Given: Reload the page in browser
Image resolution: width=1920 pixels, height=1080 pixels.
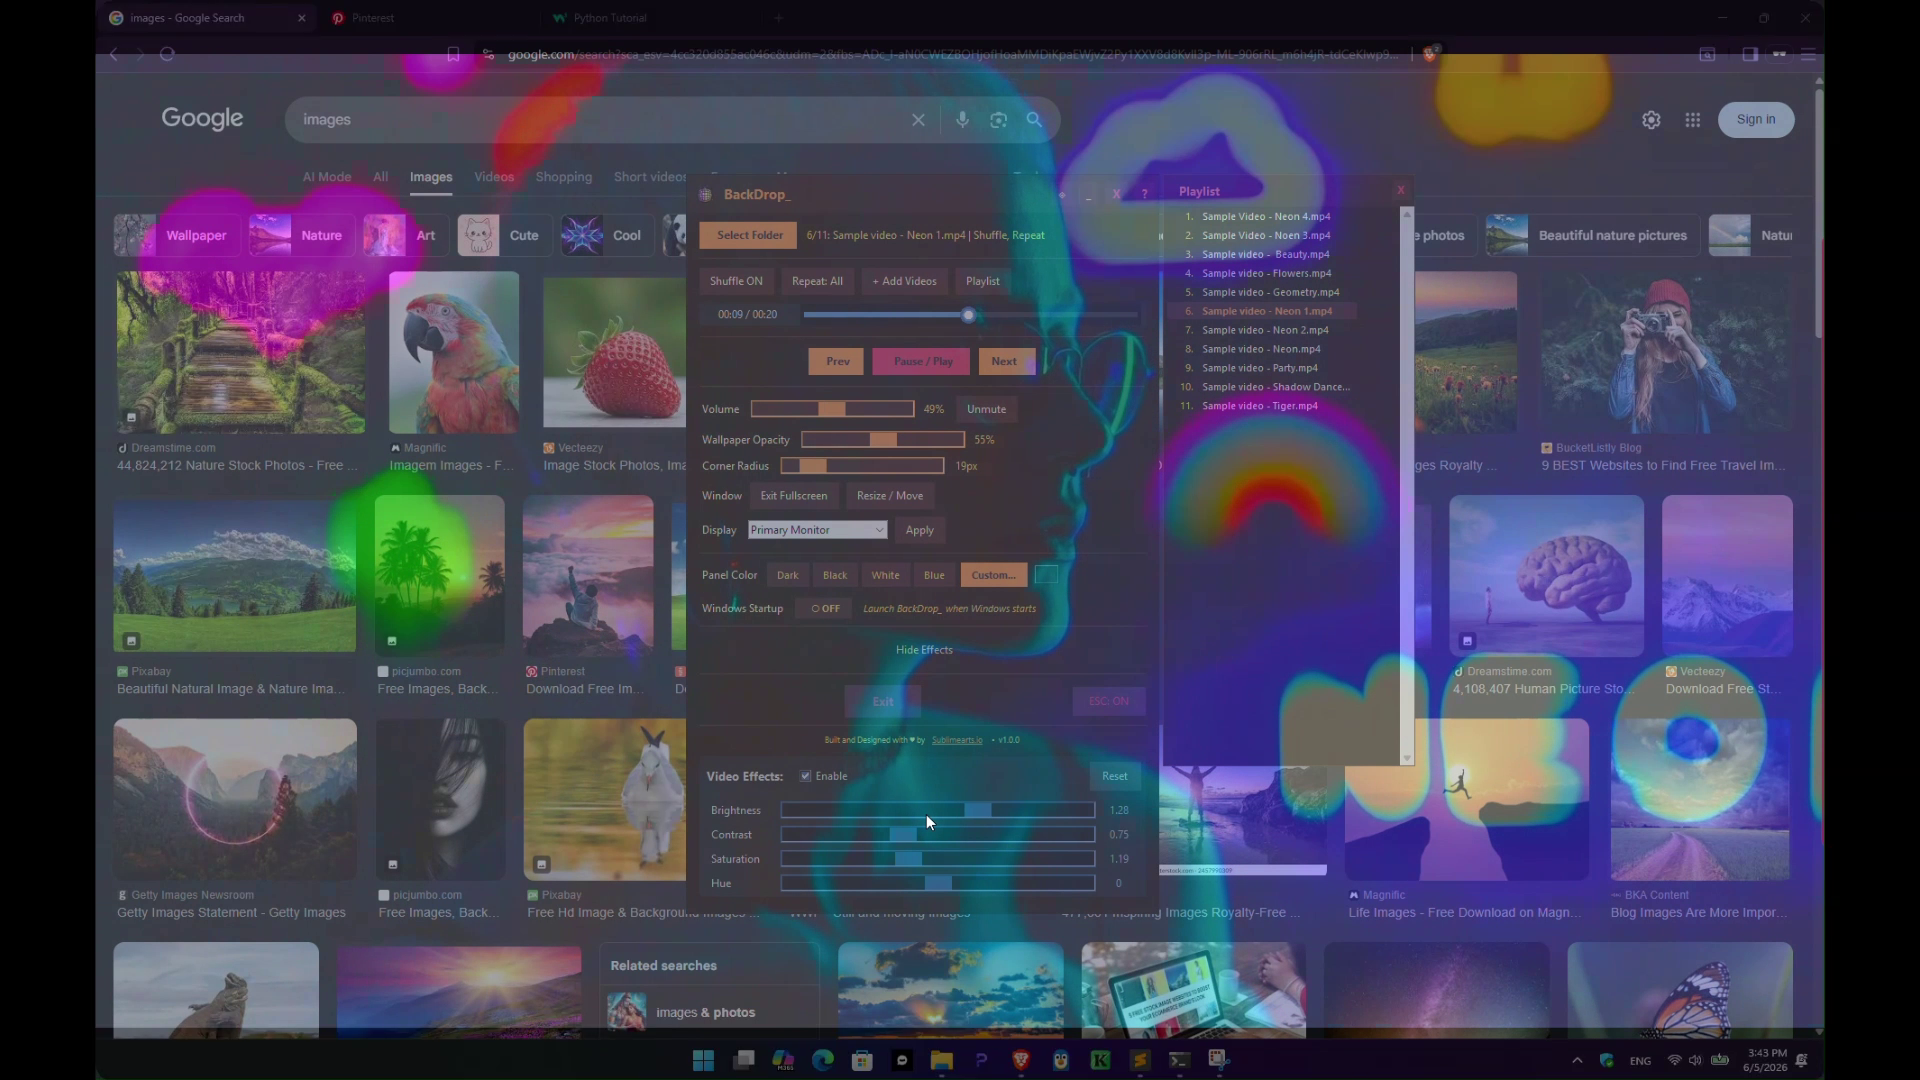Looking at the screenshot, I should coord(167,54).
